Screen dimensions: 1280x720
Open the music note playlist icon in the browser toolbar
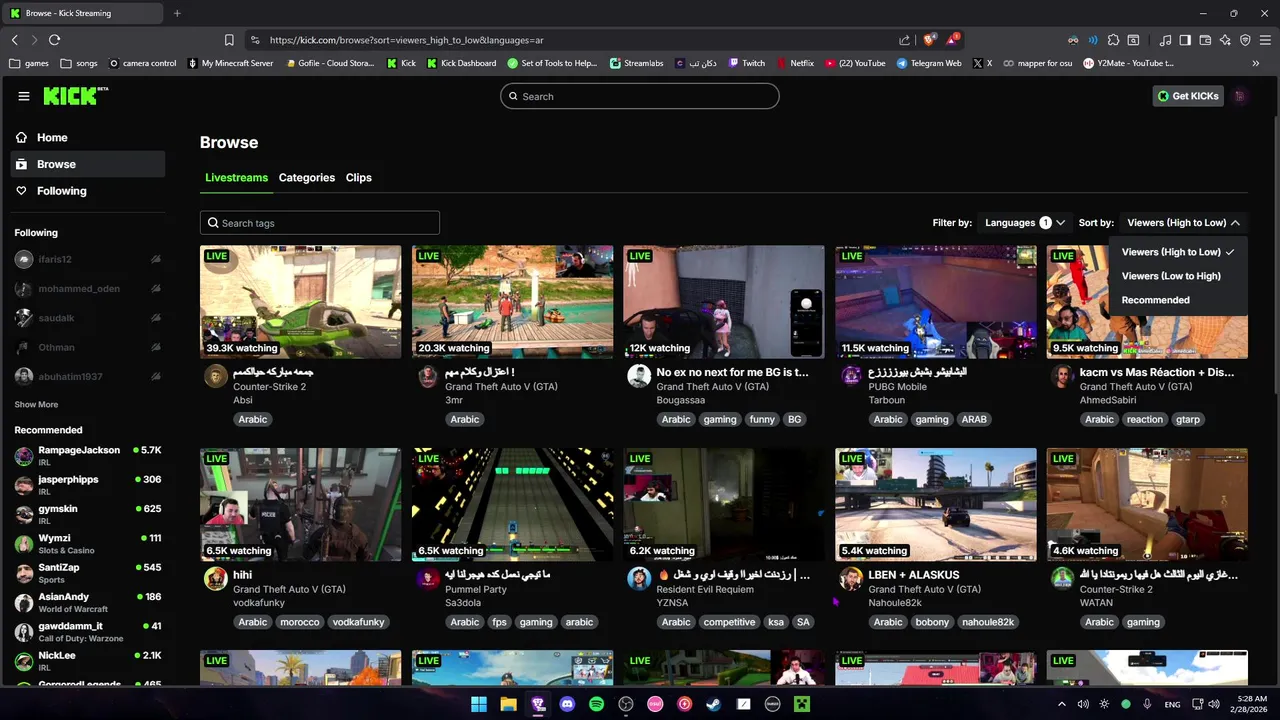1165,40
